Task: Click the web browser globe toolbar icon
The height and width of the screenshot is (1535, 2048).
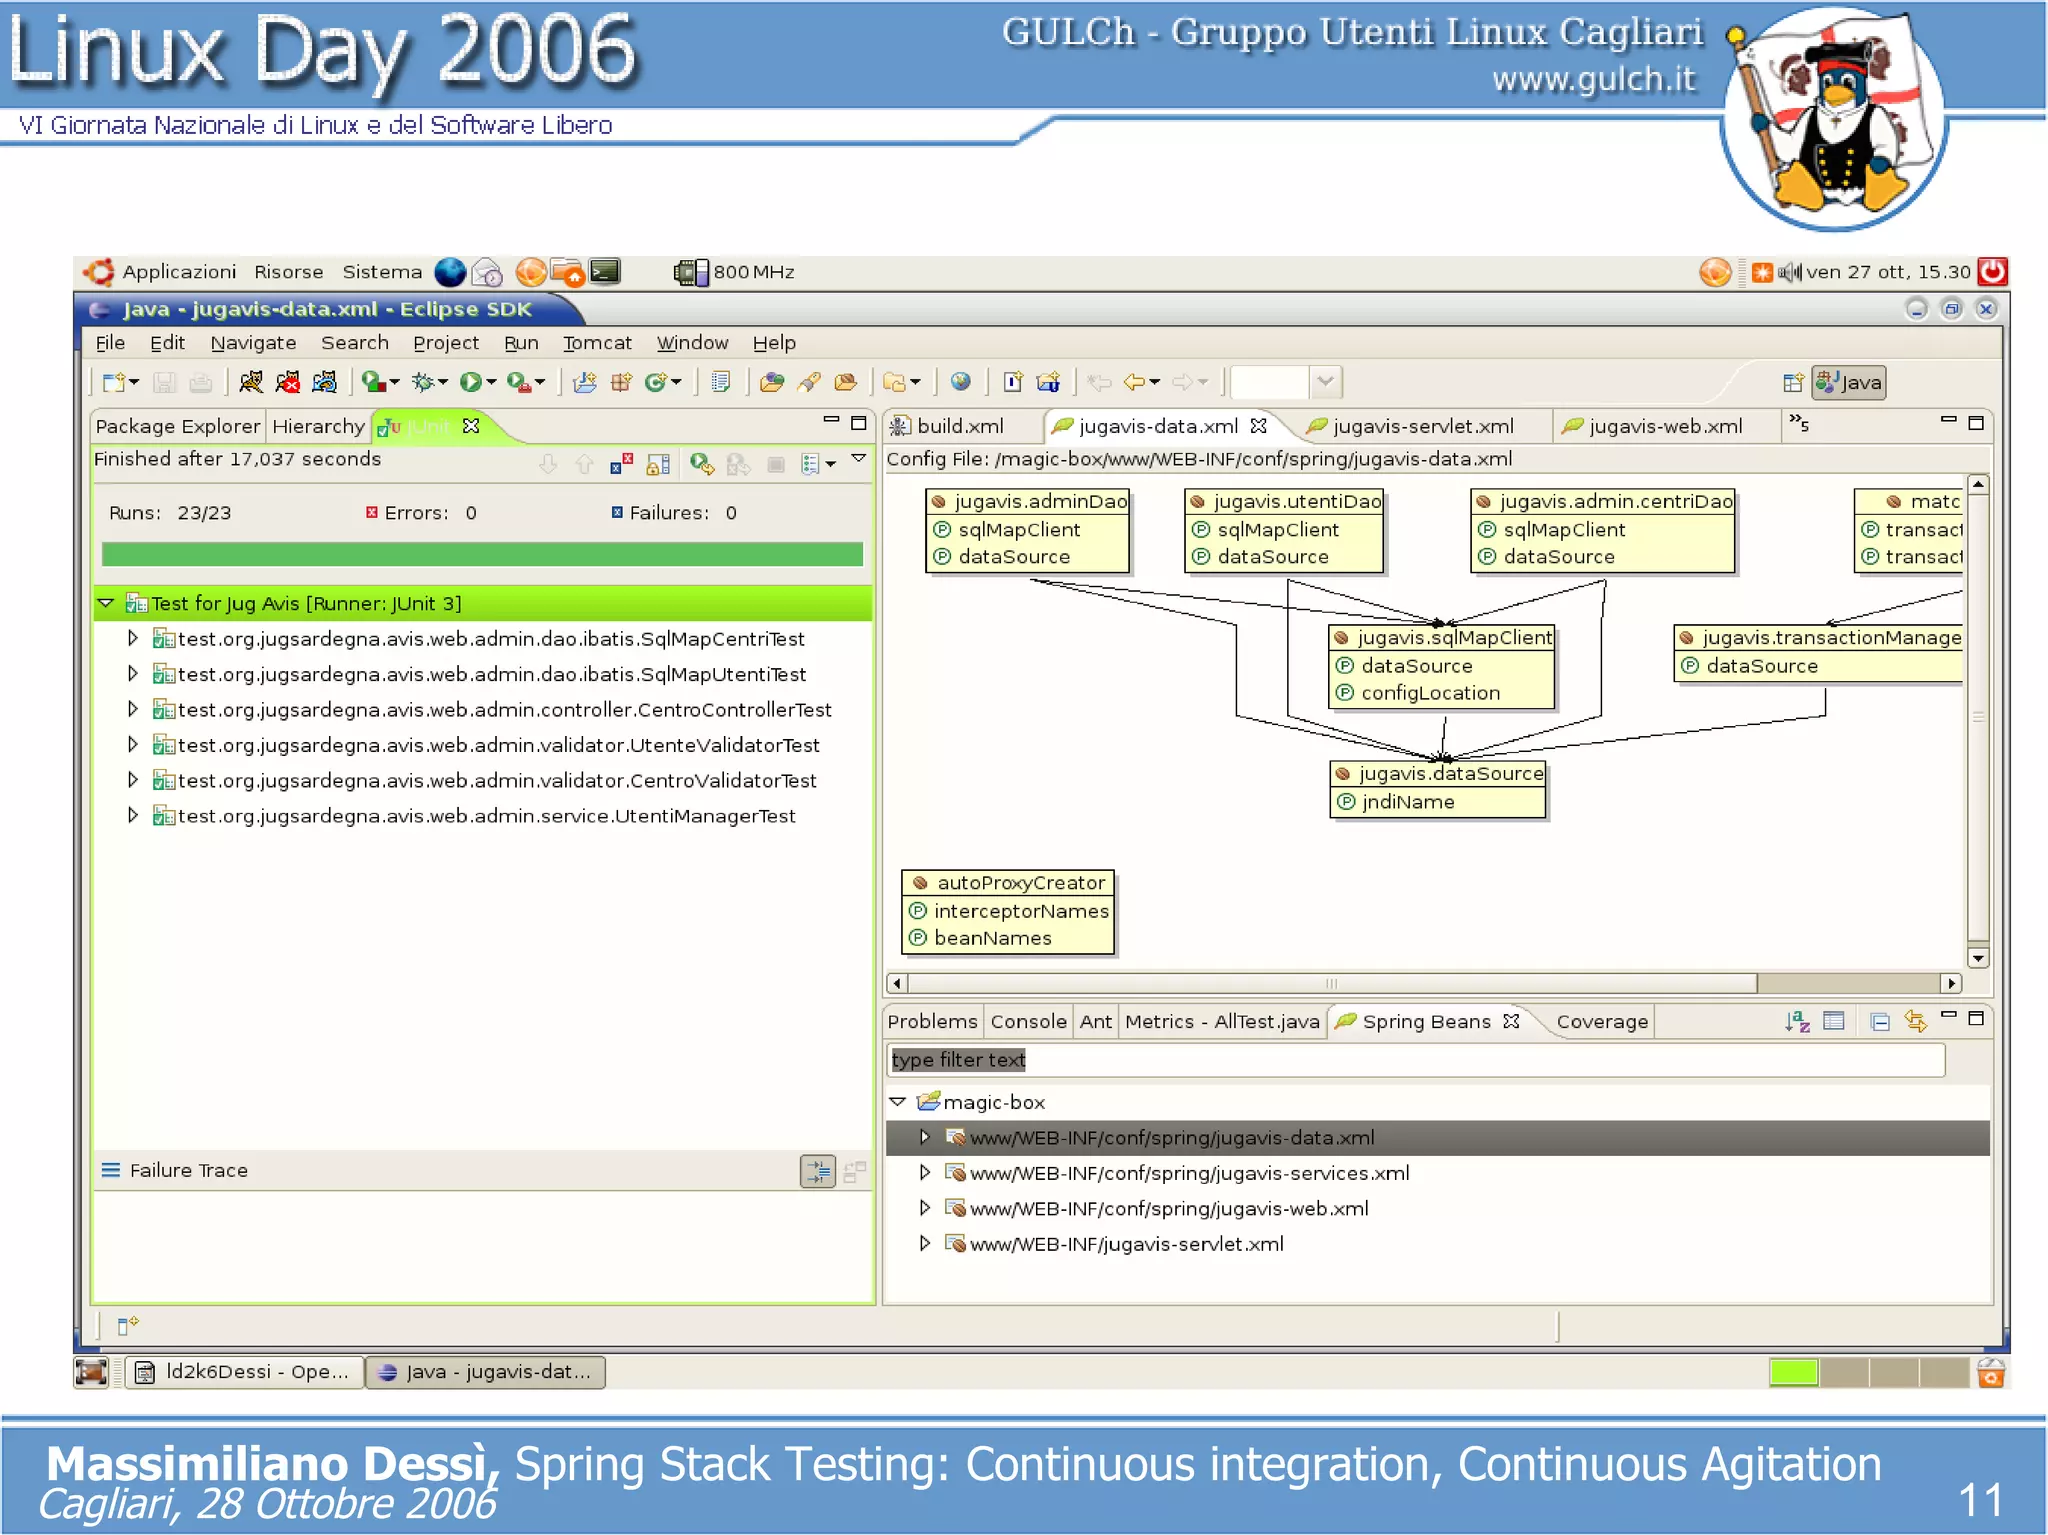Action: click(961, 381)
